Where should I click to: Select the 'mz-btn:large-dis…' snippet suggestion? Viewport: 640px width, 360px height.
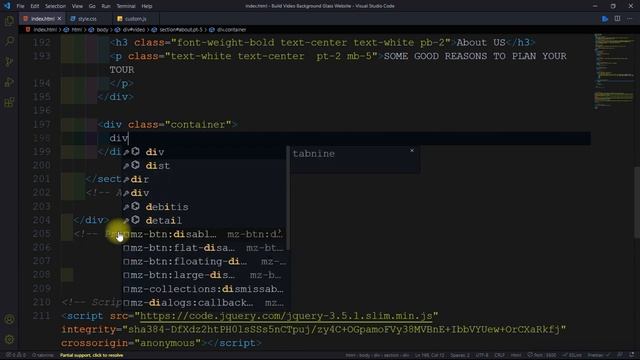(204, 275)
